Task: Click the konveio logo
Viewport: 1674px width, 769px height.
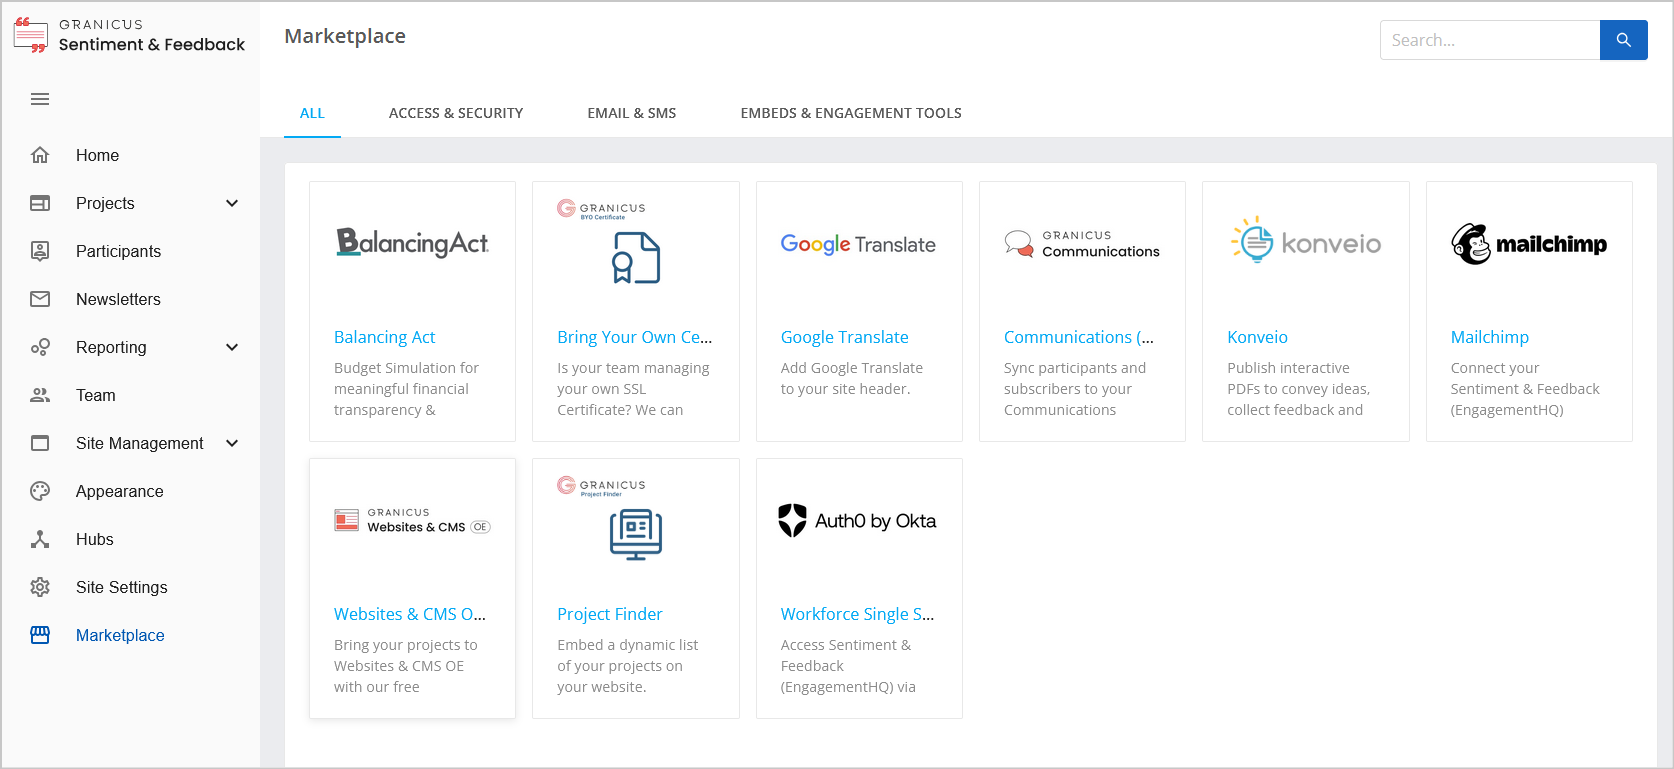Action: click(1306, 240)
